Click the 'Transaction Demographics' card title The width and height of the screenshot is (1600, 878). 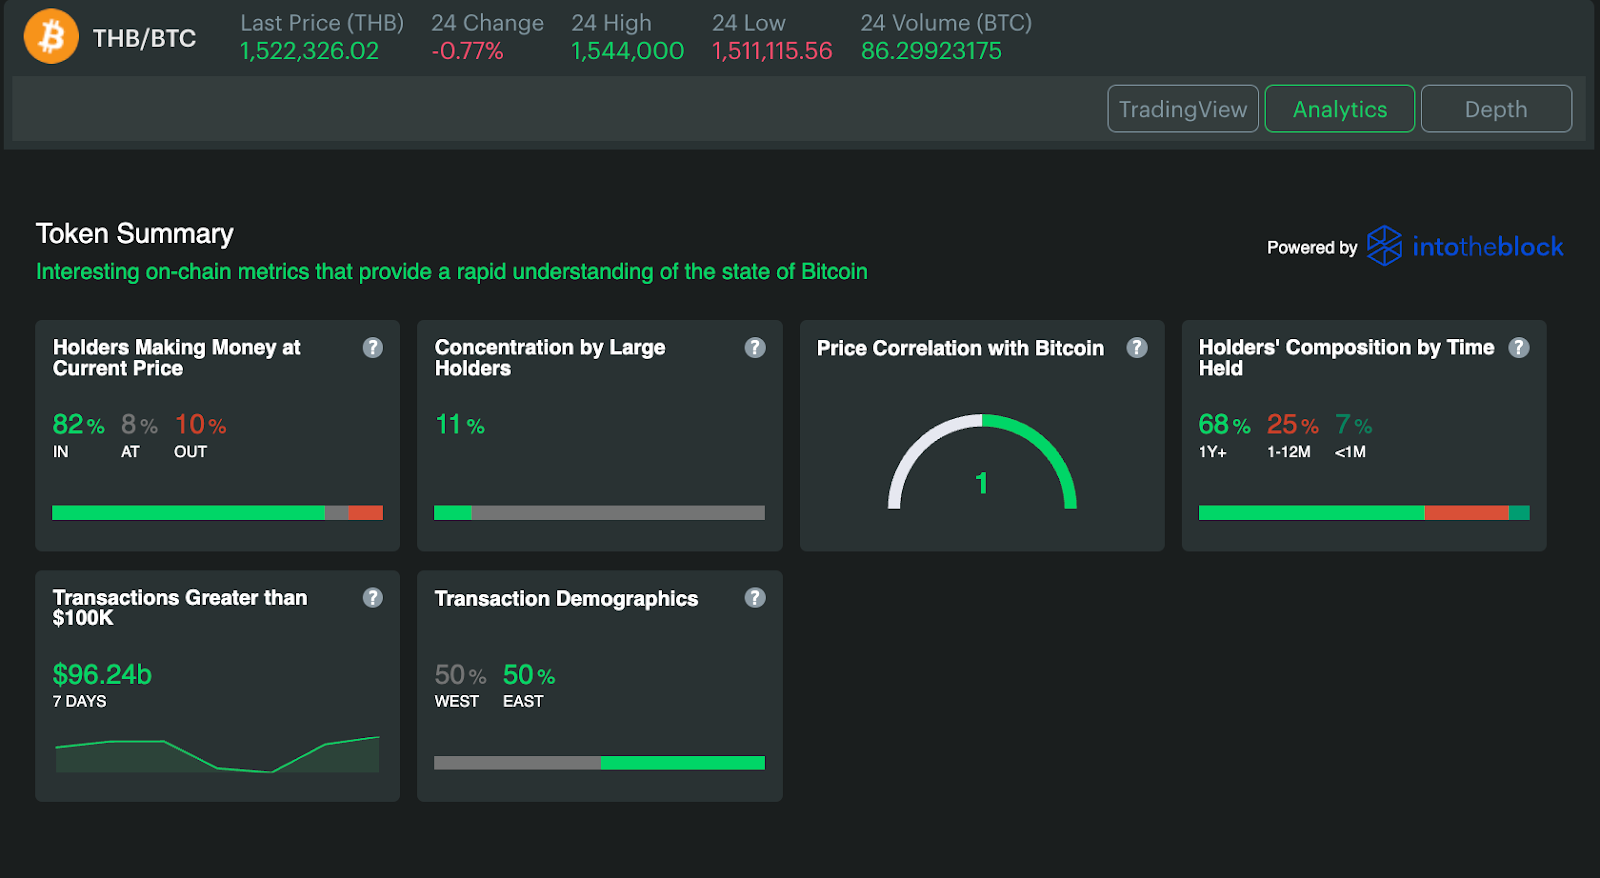[x=566, y=599]
